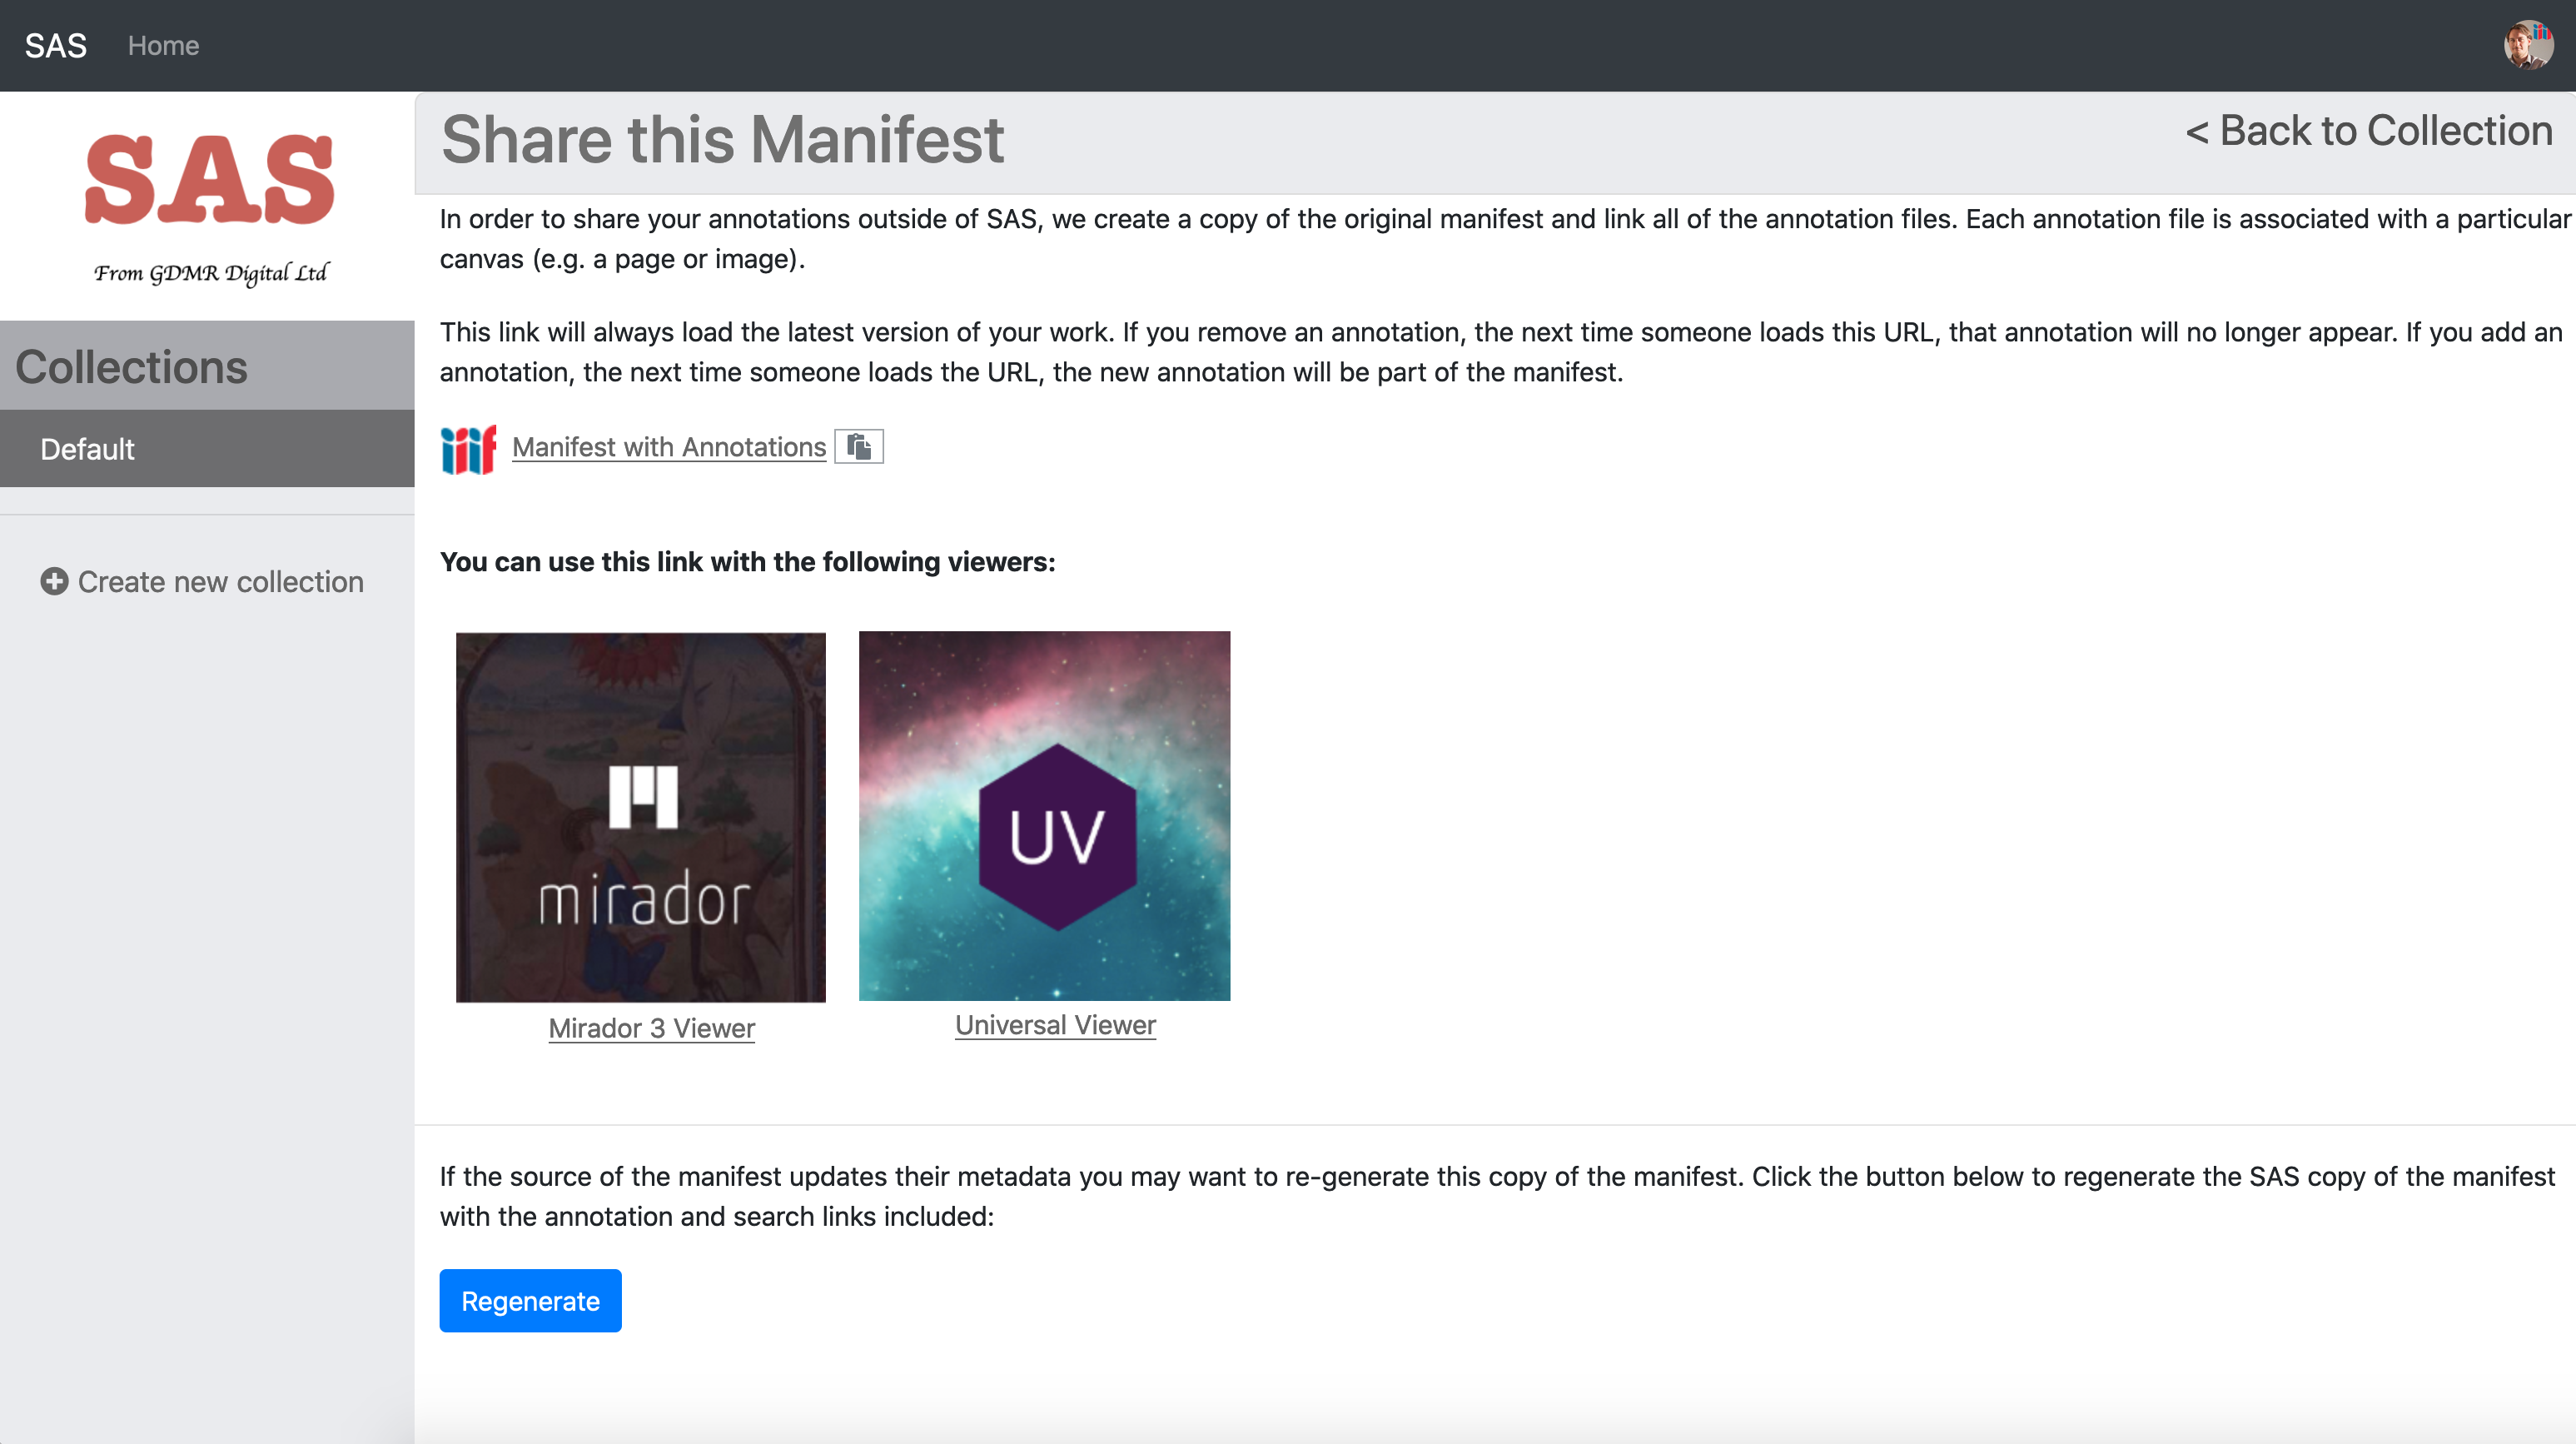Click the Mirador 3 Viewer label link

point(649,1028)
